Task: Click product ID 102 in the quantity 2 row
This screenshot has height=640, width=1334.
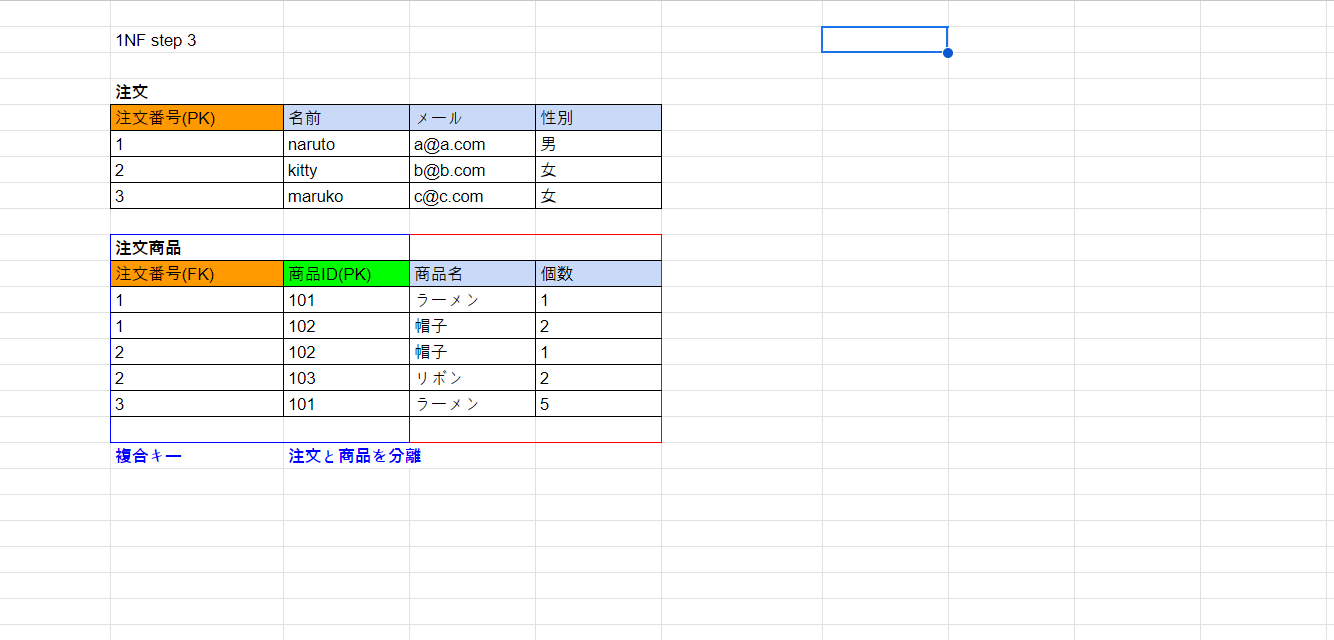Action: click(346, 326)
